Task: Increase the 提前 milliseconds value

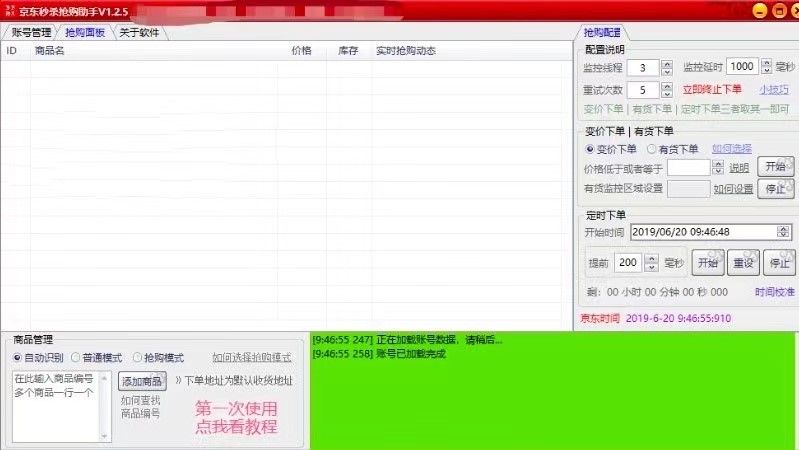Action: [651, 258]
